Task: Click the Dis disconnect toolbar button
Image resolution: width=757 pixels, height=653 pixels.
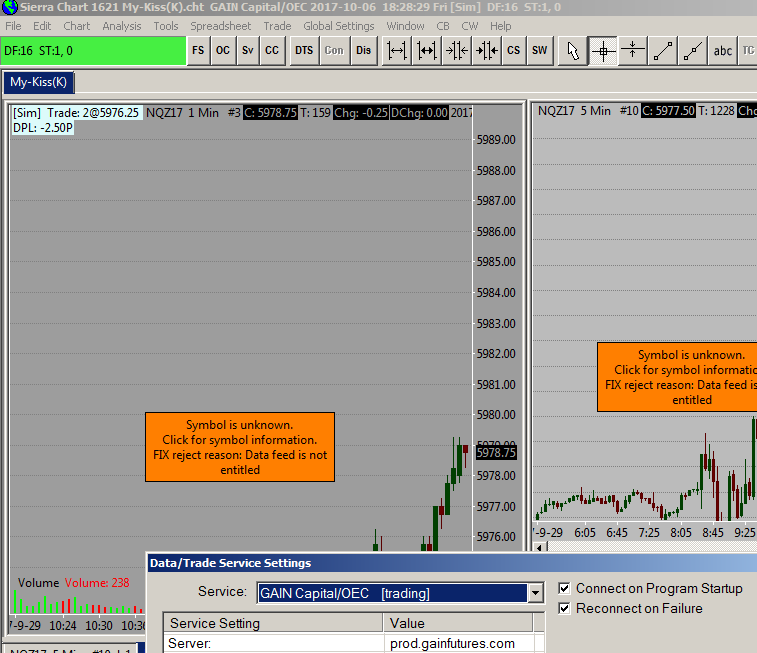Action: click(x=364, y=51)
